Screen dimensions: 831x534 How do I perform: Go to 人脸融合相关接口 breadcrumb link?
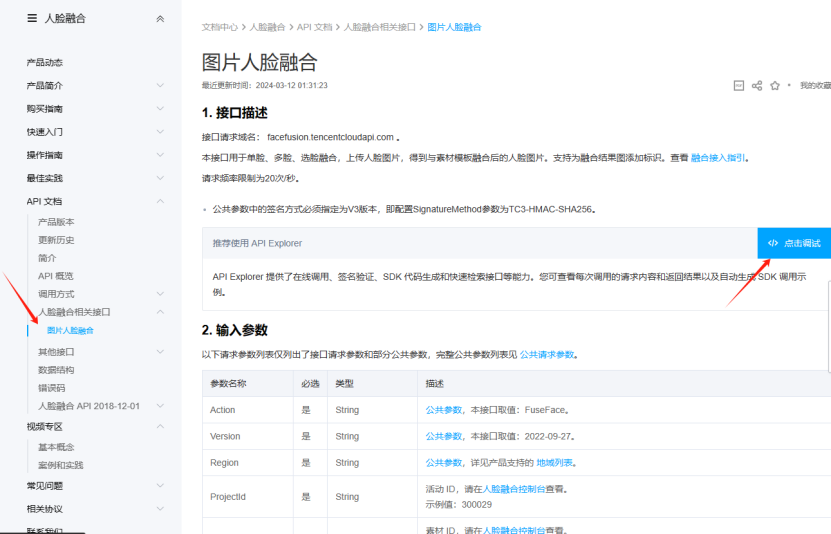[379, 27]
